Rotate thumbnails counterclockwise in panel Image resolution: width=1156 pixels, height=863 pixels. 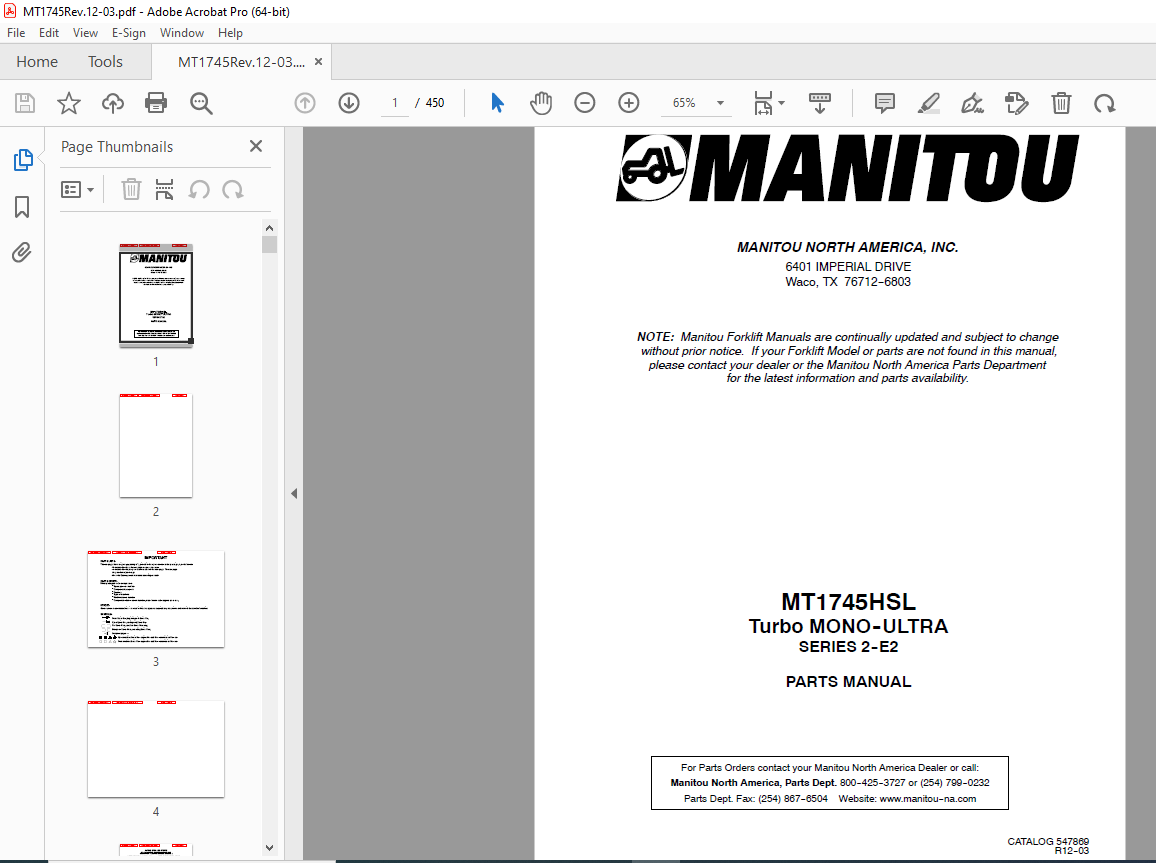pyautogui.click(x=199, y=189)
